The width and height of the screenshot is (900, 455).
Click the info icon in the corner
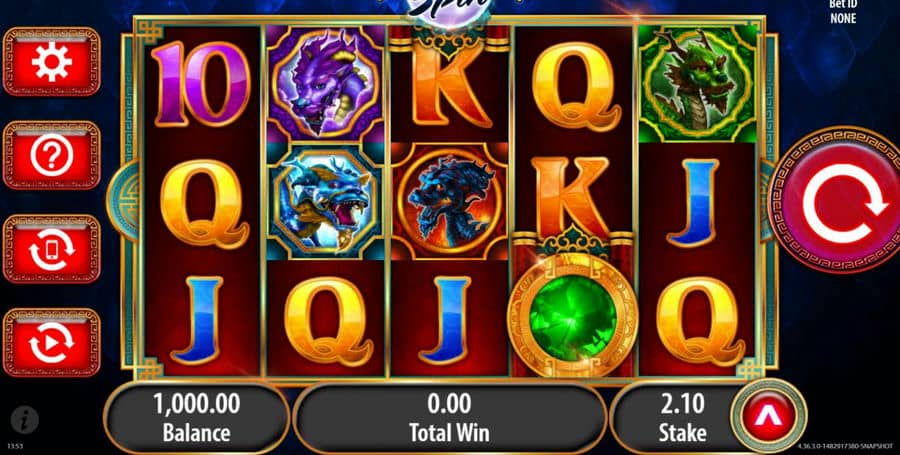click(25, 420)
